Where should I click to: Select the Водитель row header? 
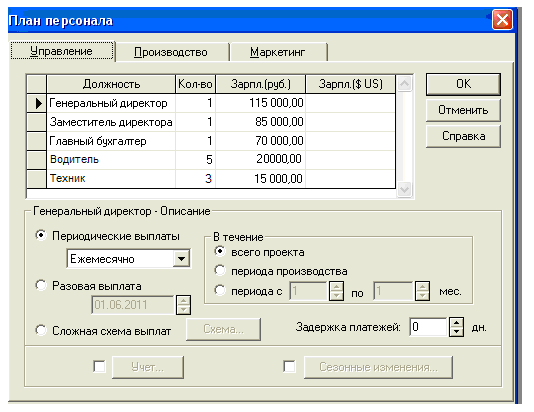pyautogui.click(x=37, y=159)
